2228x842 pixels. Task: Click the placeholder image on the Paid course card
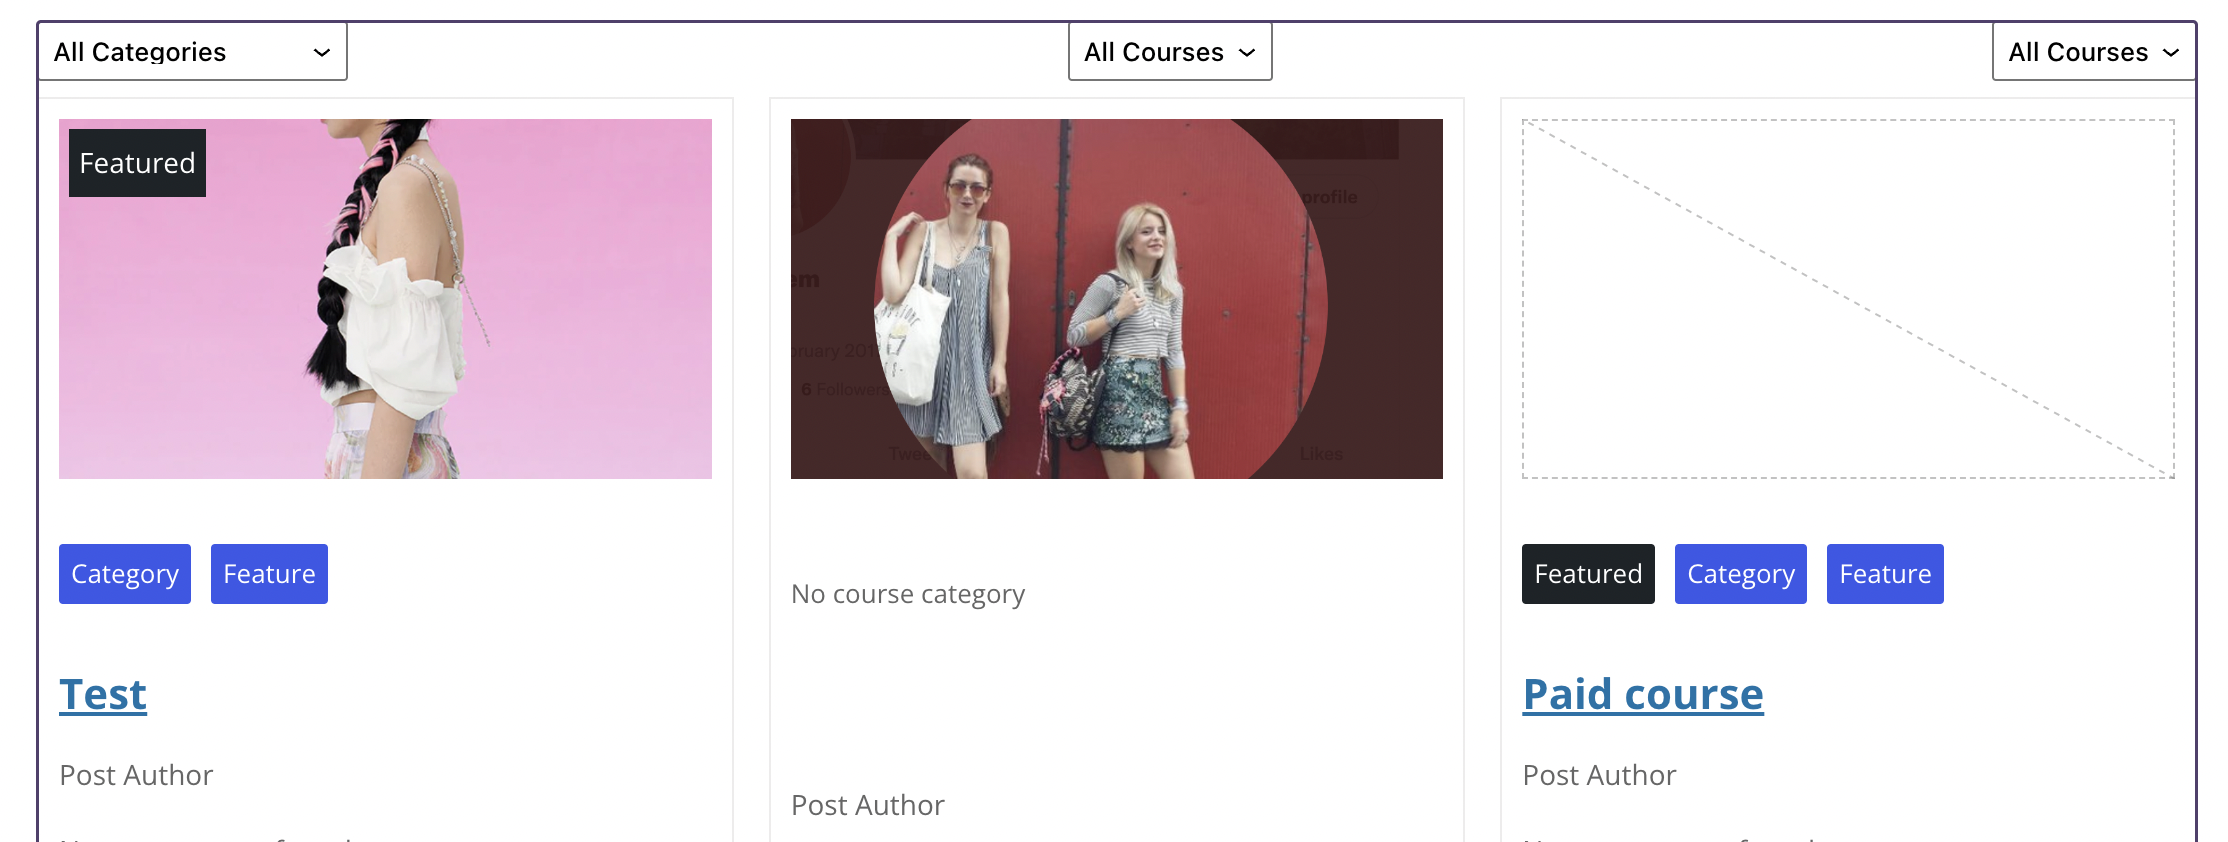(x=1848, y=298)
